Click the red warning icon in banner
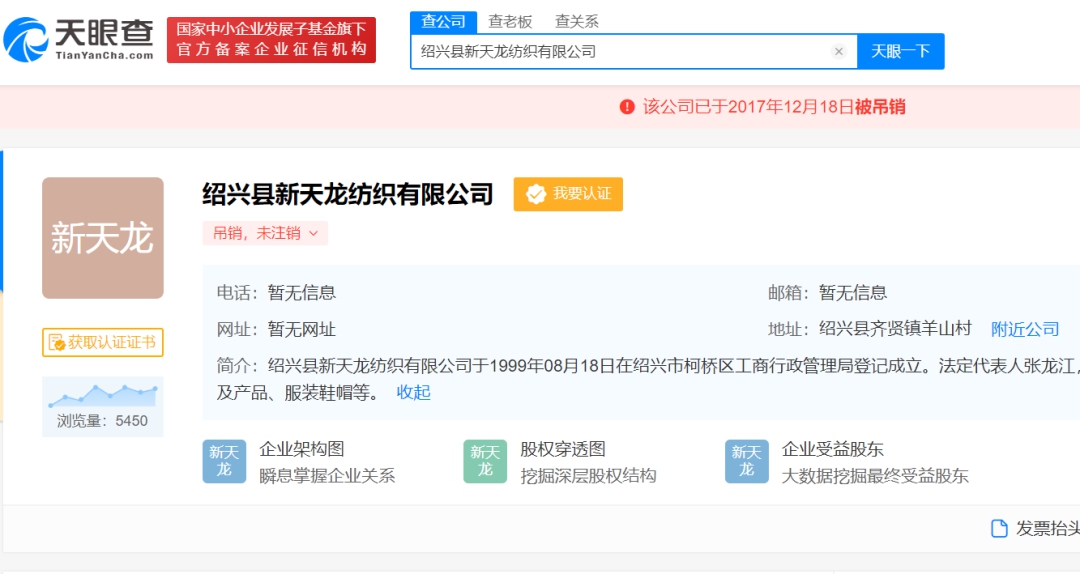Viewport: 1080px width, 574px height. pyautogui.click(x=627, y=107)
